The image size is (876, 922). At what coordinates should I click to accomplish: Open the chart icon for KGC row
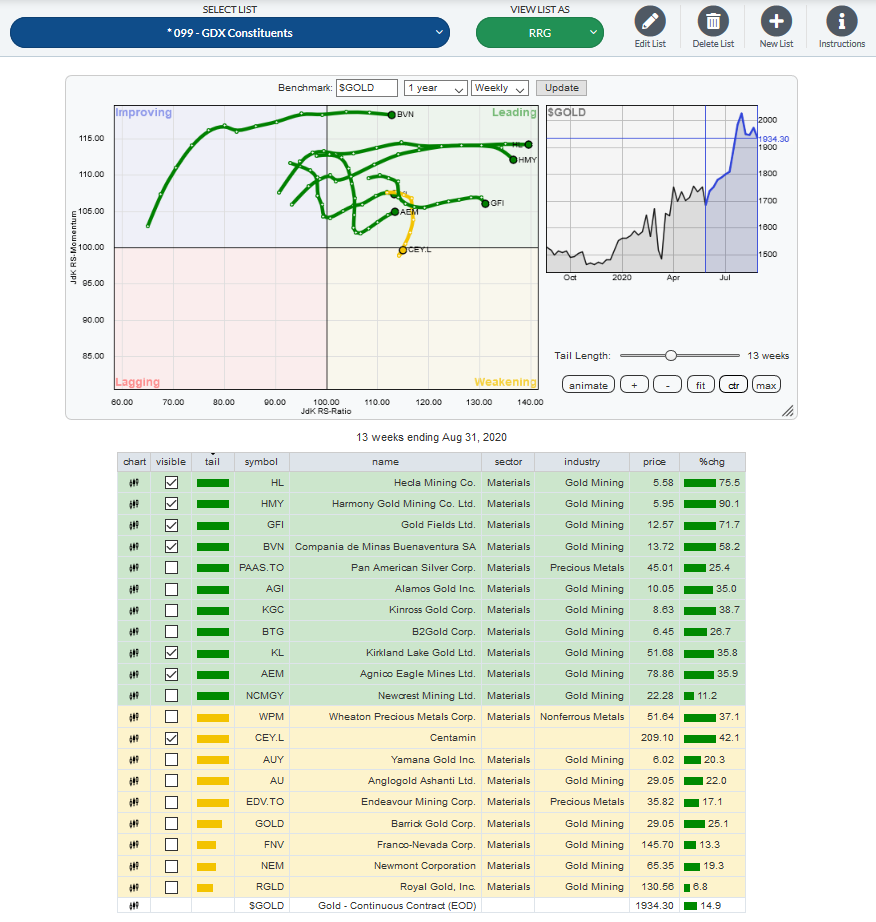(134, 610)
